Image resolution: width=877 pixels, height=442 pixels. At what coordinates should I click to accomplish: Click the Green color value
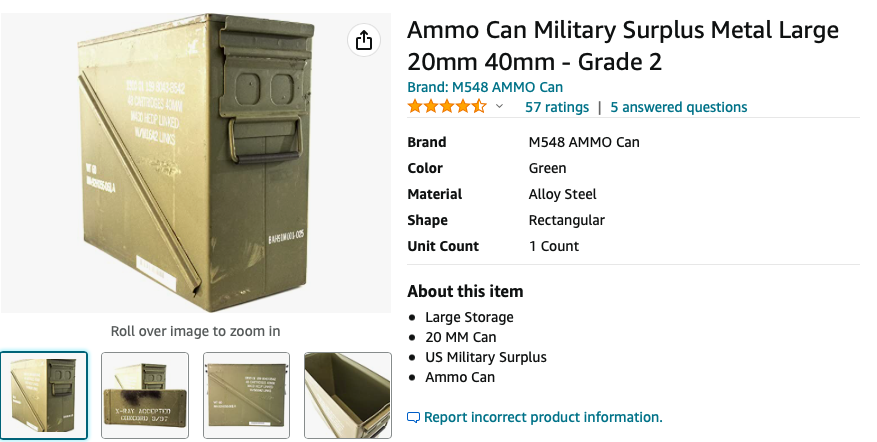547,168
